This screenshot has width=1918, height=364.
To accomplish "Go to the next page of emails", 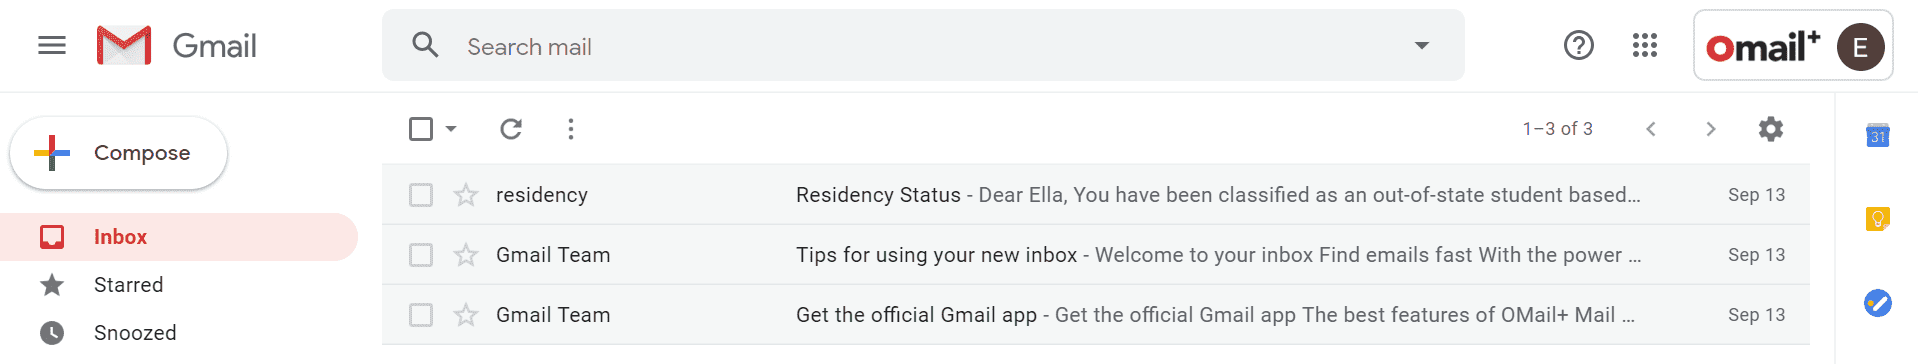I will 1711,129.
